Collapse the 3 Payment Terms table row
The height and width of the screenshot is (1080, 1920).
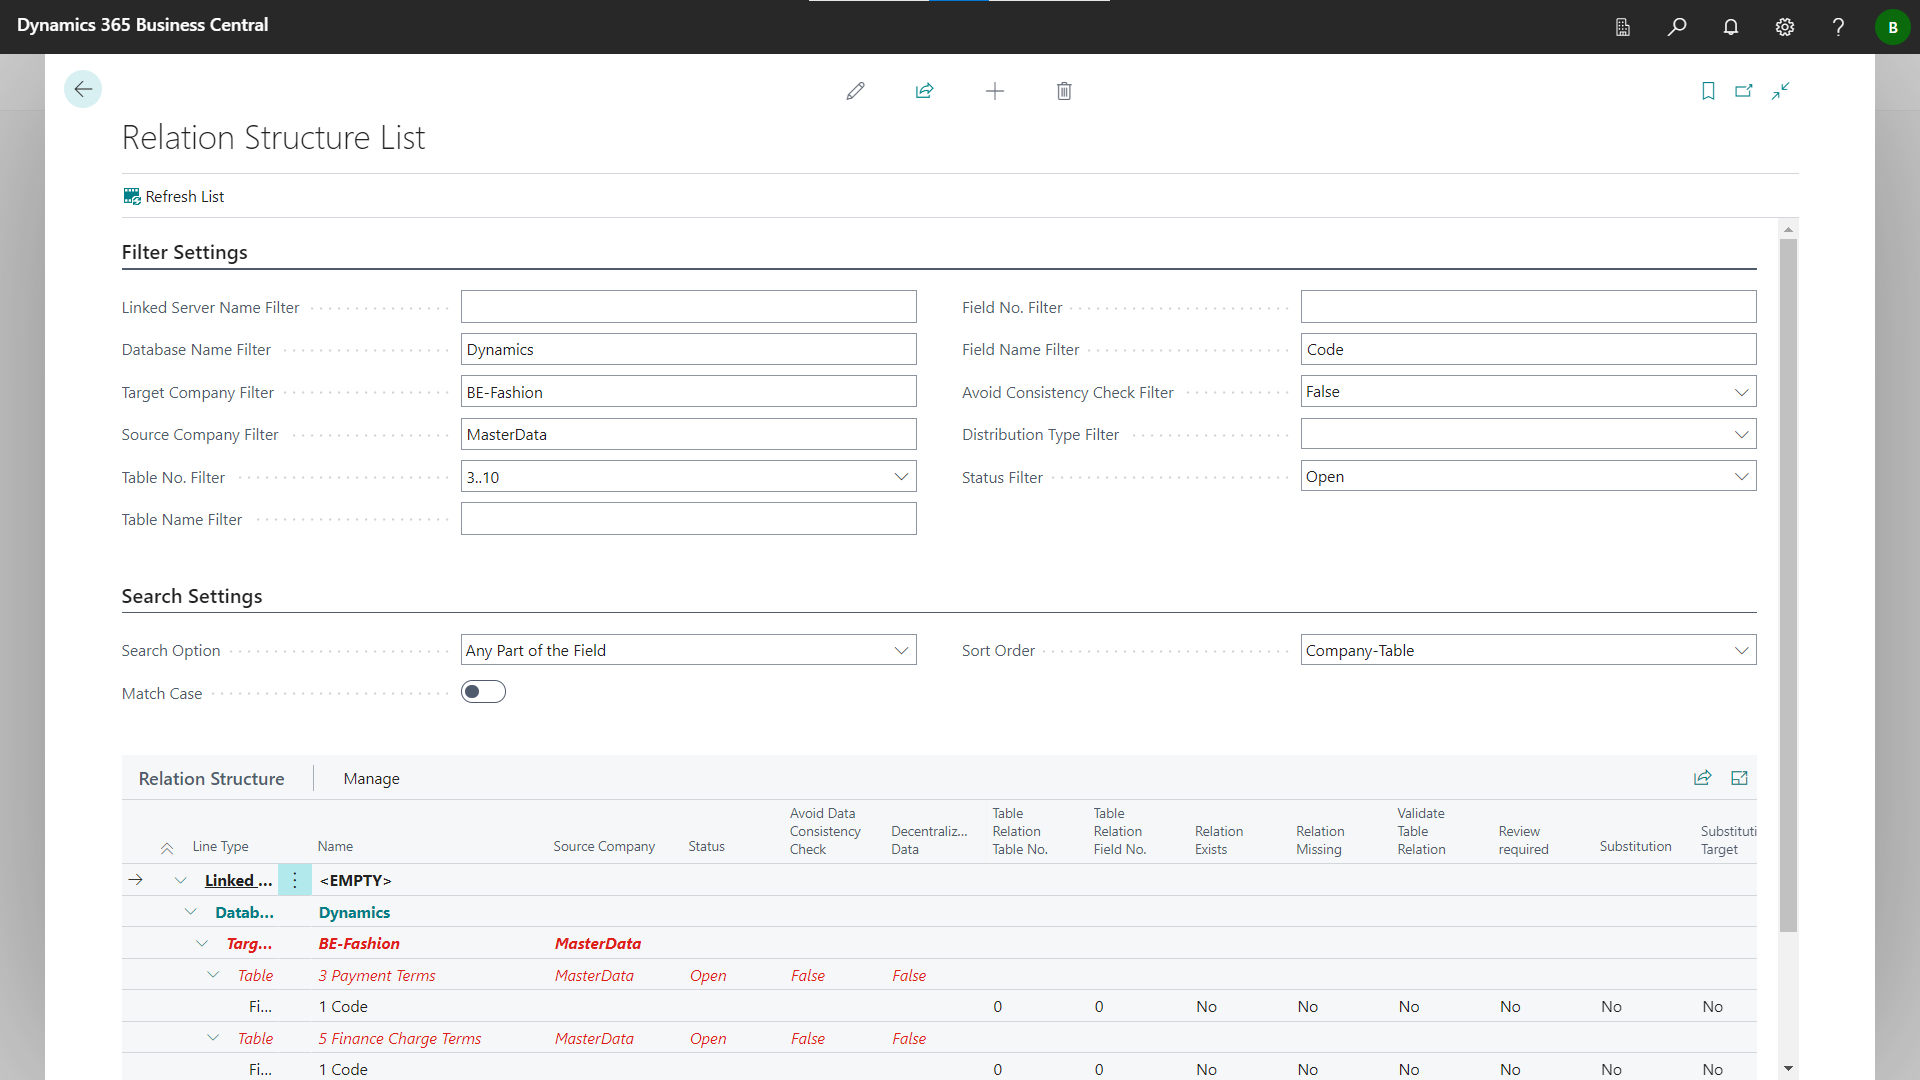coord(213,975)
